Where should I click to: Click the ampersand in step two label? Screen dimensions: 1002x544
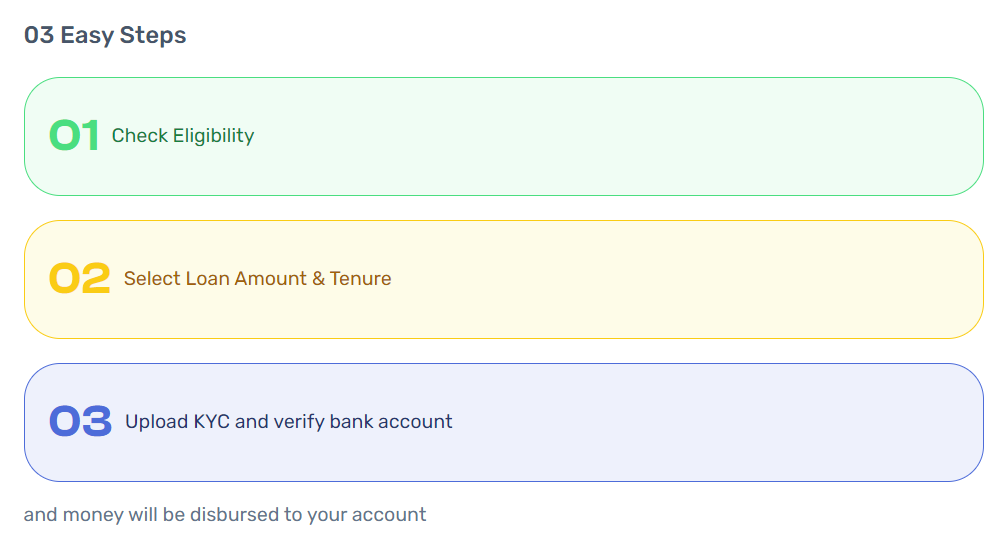click(x=318, y=279)
